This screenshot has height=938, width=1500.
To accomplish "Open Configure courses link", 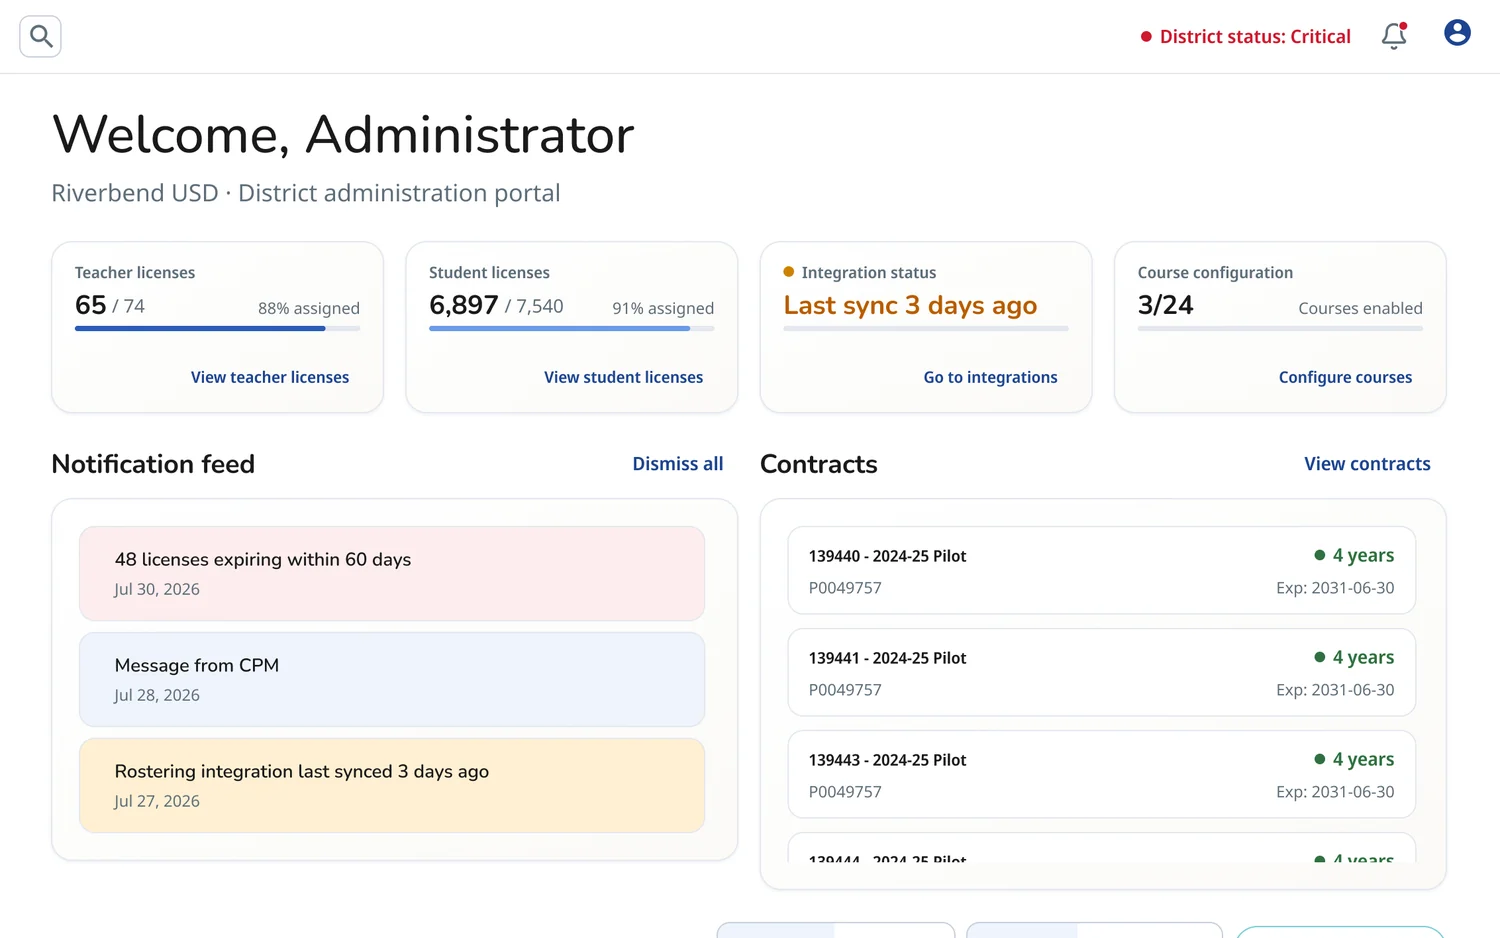I will (1345, 377).
